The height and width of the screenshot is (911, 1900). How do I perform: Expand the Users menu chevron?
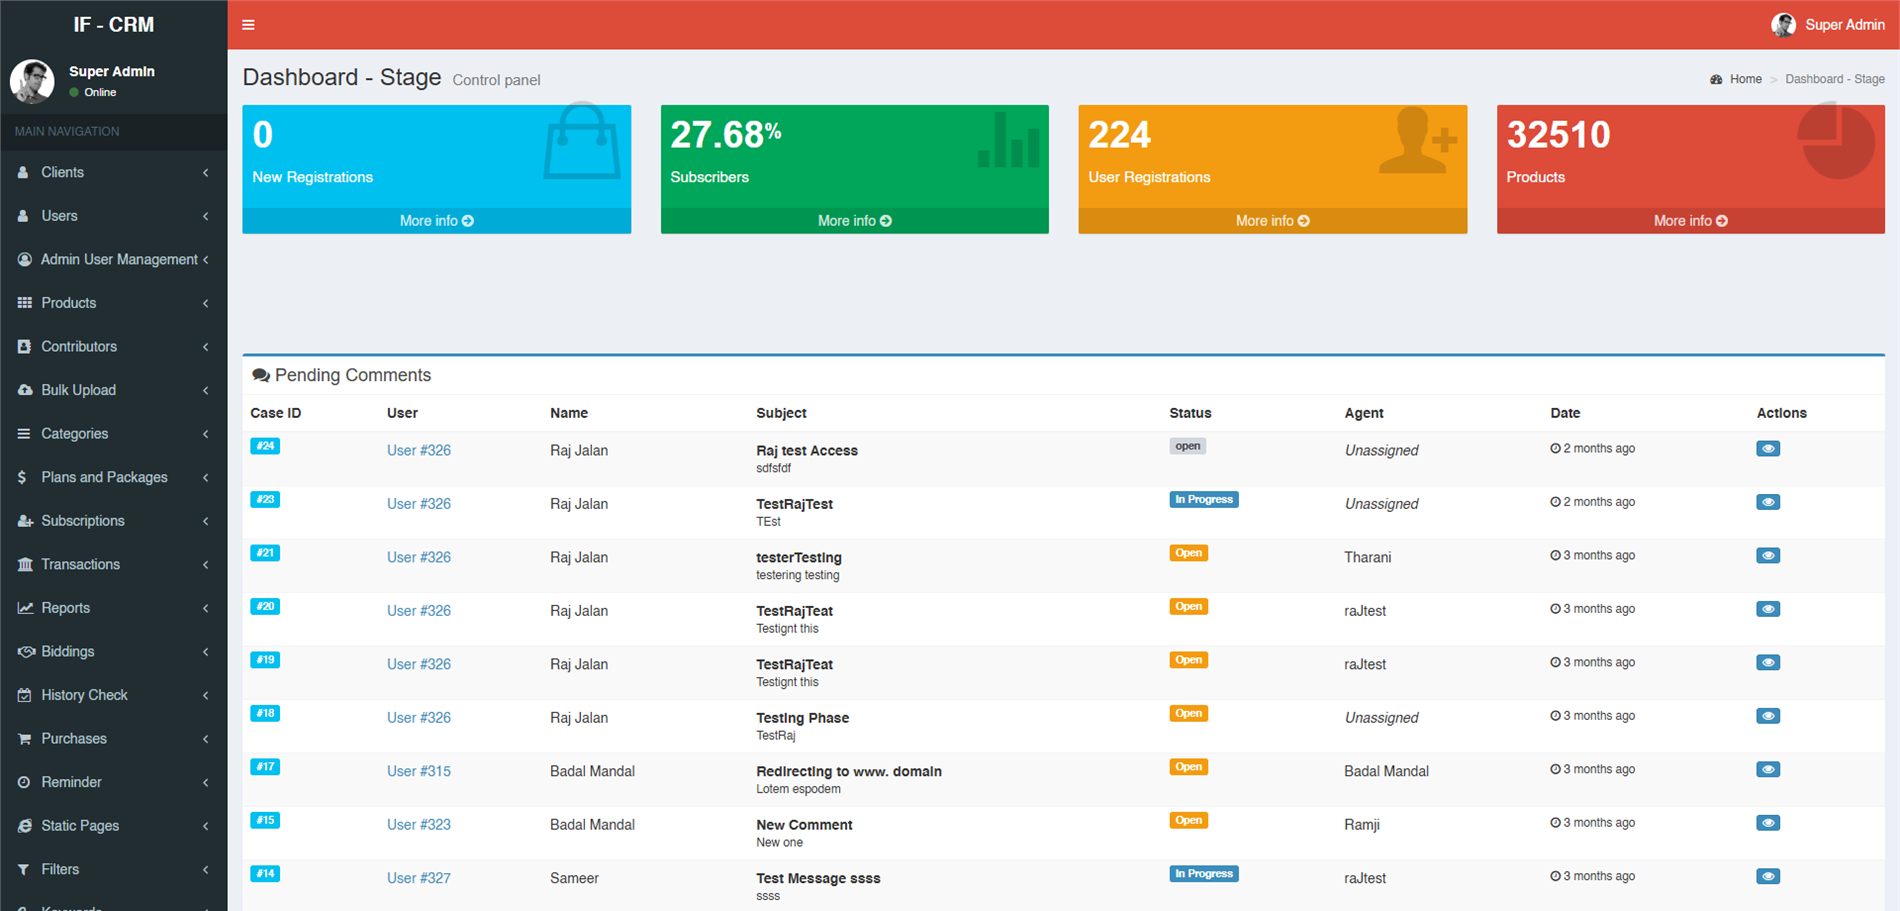[205, 216]
